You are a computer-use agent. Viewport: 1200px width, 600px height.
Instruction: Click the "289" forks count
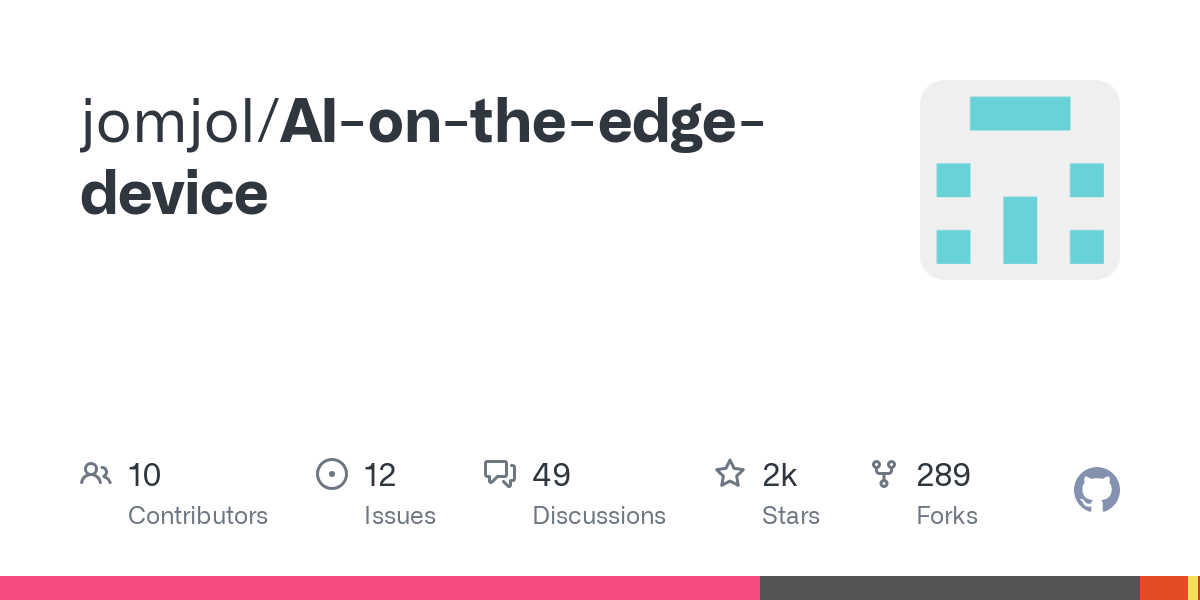[x=944, y=475]
